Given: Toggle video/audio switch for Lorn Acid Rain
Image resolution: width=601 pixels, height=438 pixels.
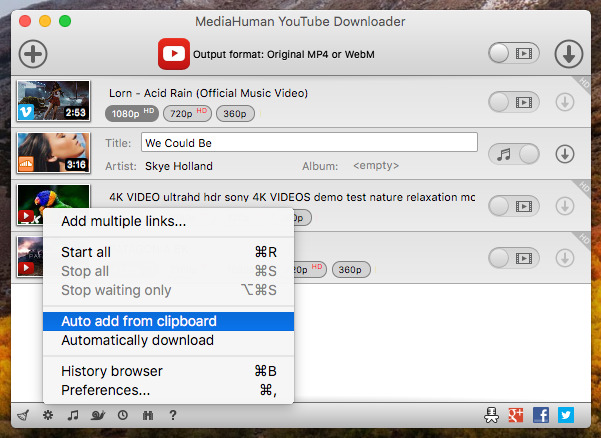Looking at the screenshot, I should pos(514,102).
